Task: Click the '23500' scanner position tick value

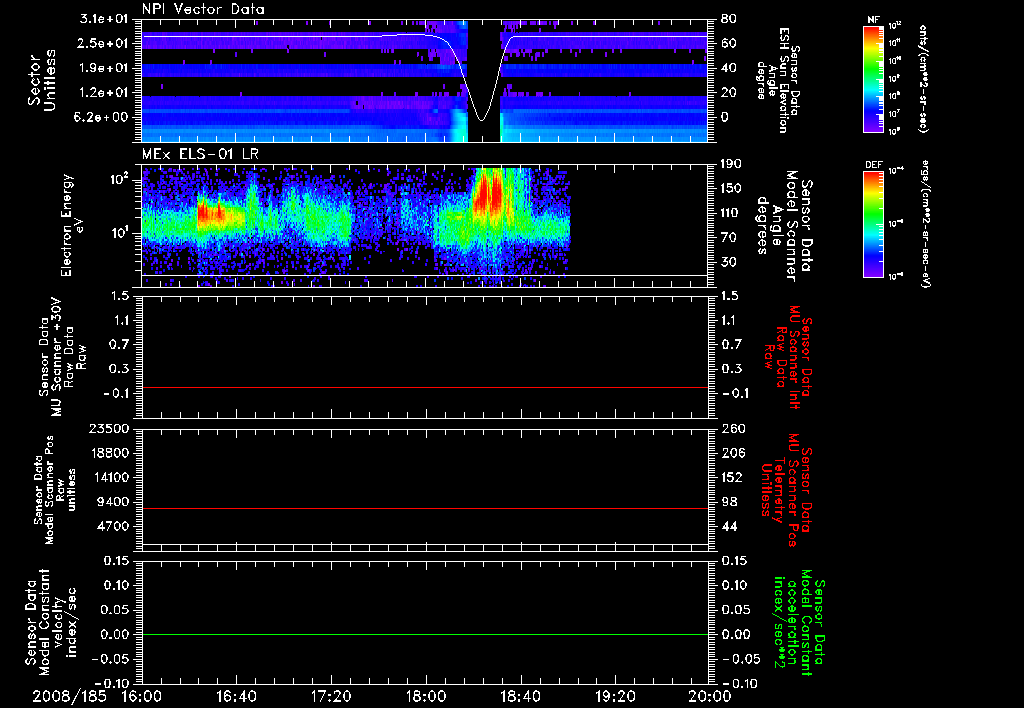Action: pos(109,428)
